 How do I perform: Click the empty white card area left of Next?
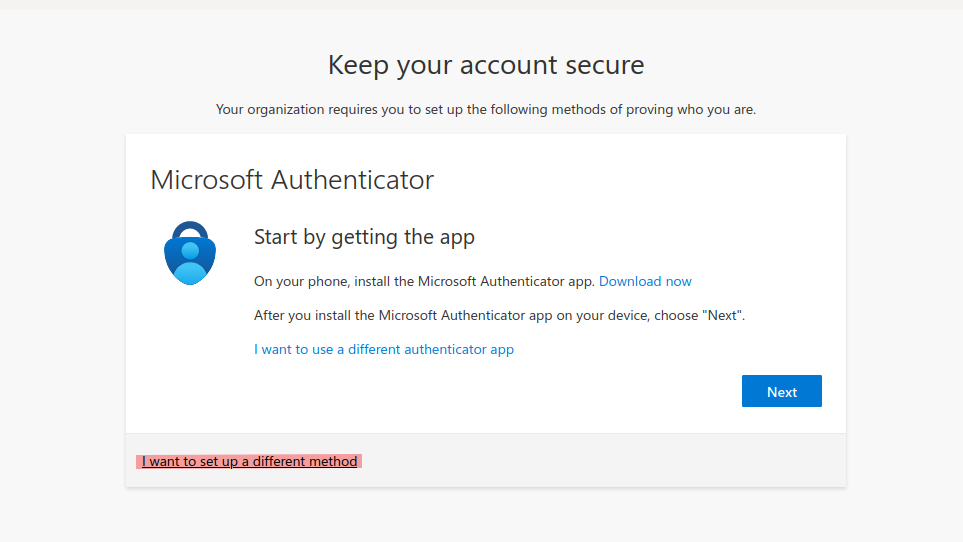point(500,392)
